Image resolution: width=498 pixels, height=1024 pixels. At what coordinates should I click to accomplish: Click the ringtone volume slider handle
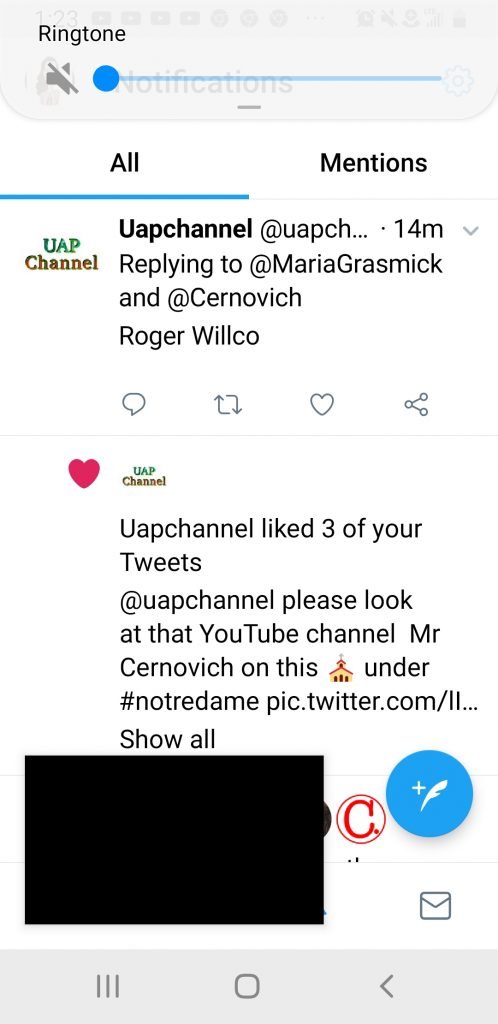(106, 80)
